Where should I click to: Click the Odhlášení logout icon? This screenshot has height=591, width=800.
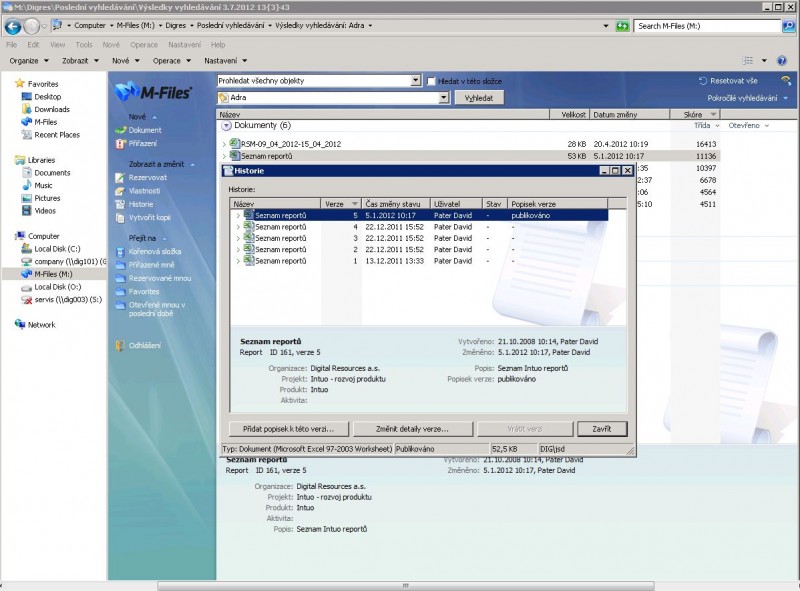pyautogui.click(x=120, y=345)
